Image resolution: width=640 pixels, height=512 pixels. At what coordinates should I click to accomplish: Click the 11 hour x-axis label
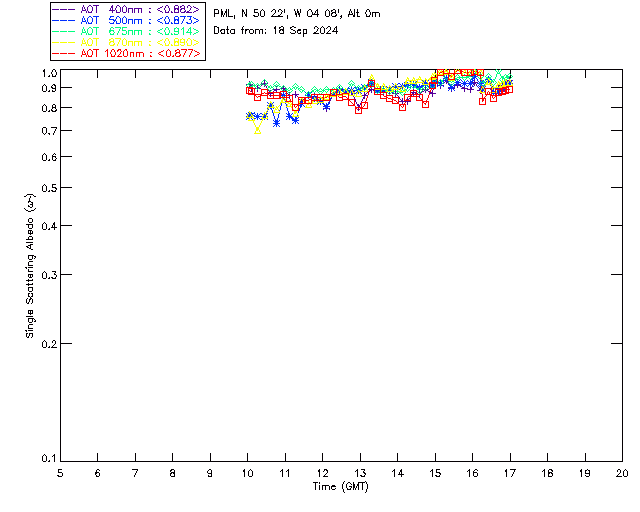tap(285, 473)
